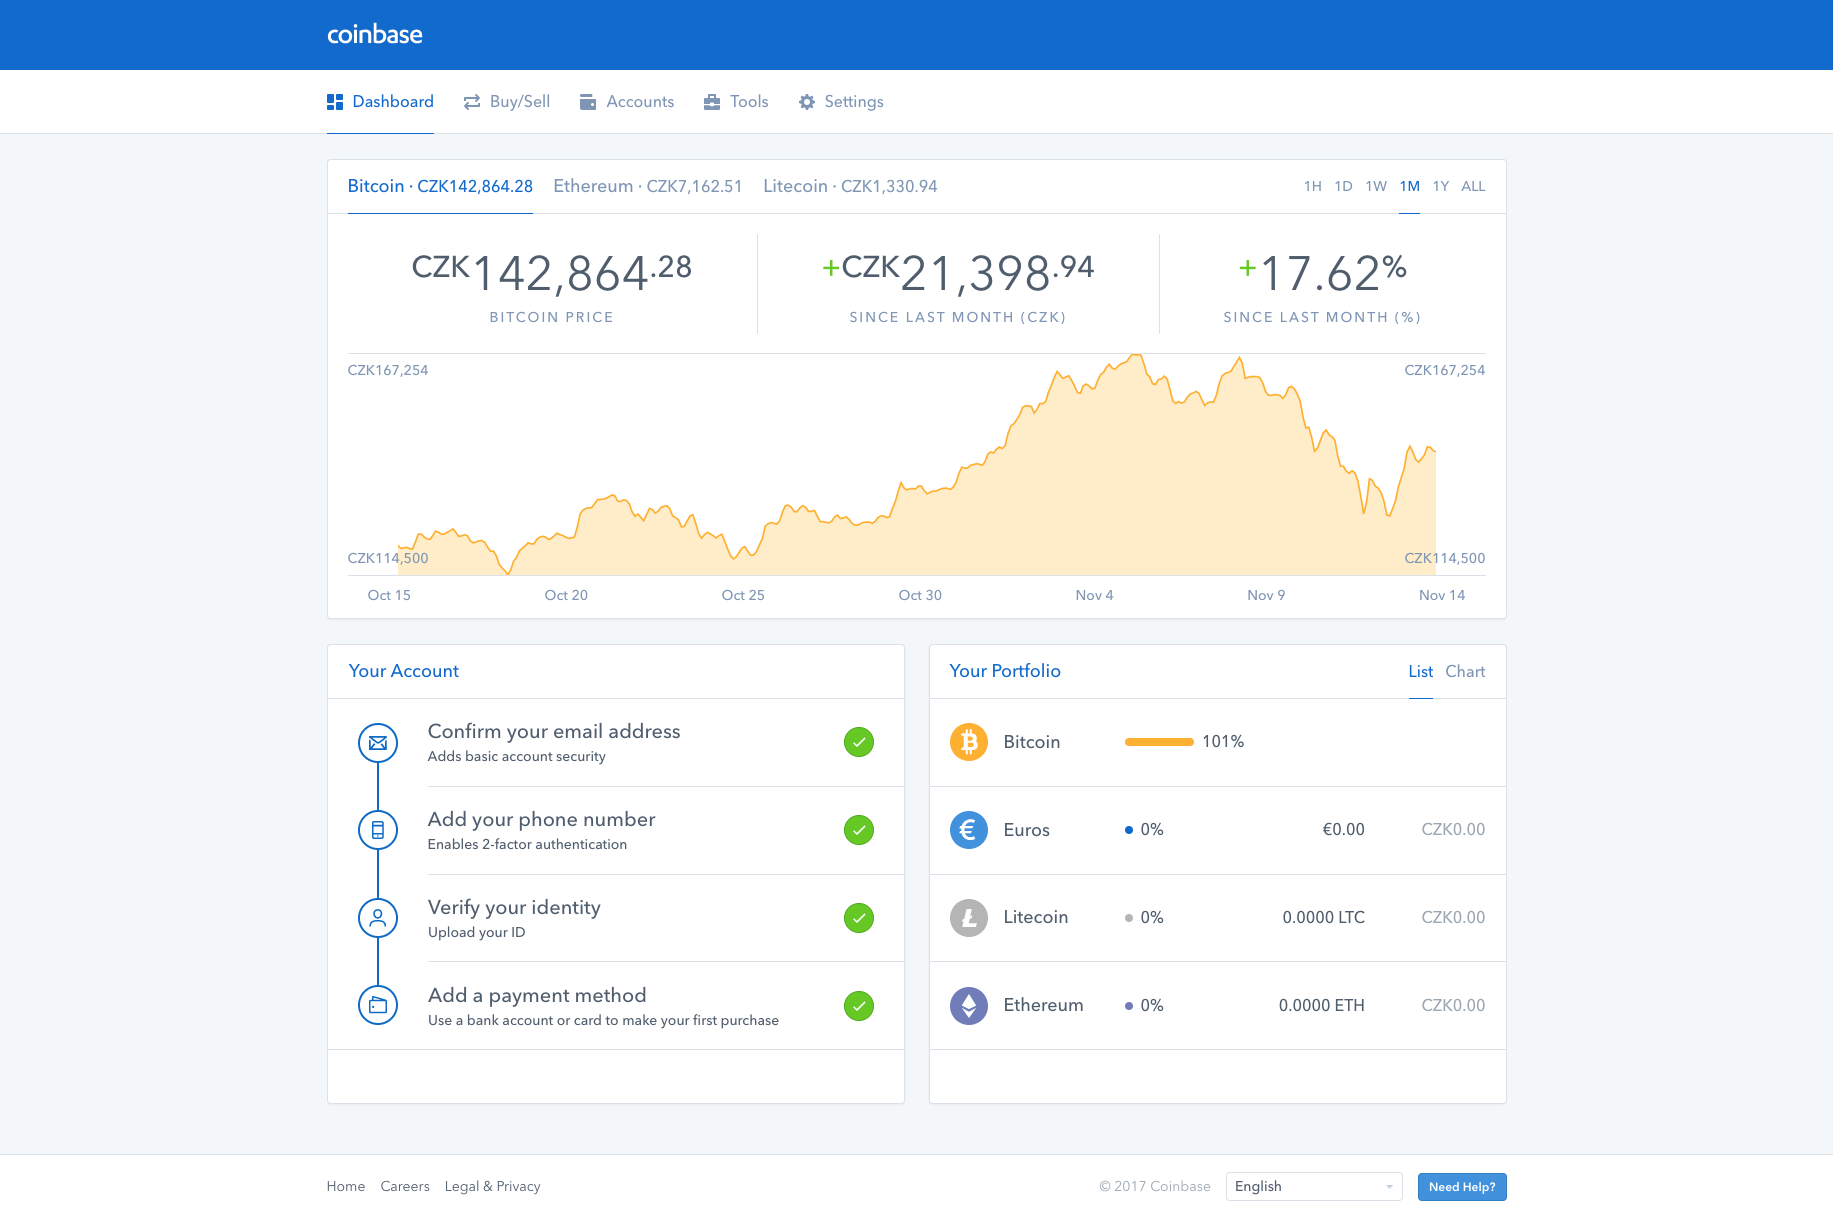The image size is (1833, 1218).
Task: Go to the Buy/Sell page
Action: click(x=507, y=102)
